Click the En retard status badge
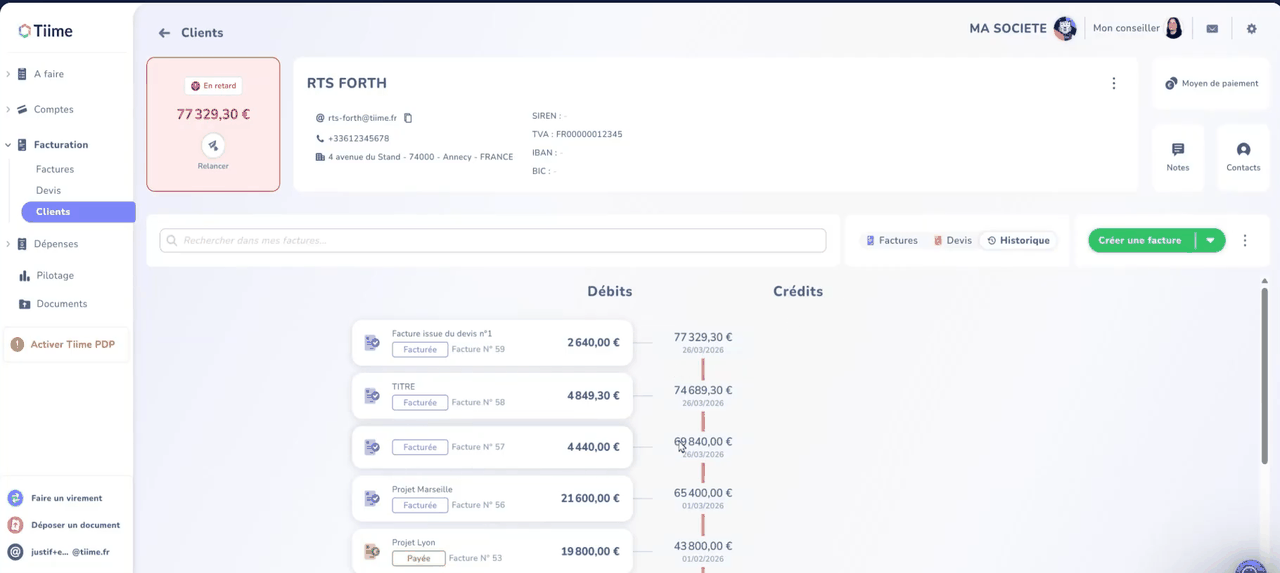The image size is (1280, 573). pyautogui.click(x=213, y=86)
